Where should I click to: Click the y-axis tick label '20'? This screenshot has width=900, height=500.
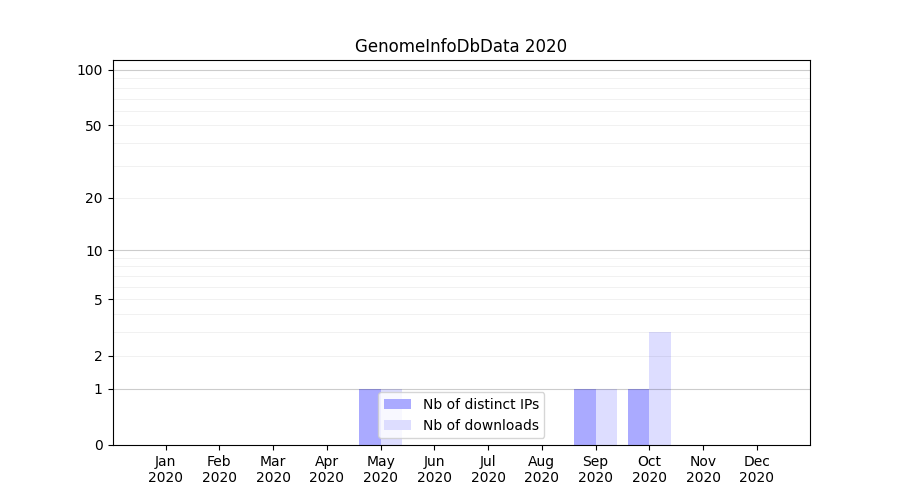94,198
